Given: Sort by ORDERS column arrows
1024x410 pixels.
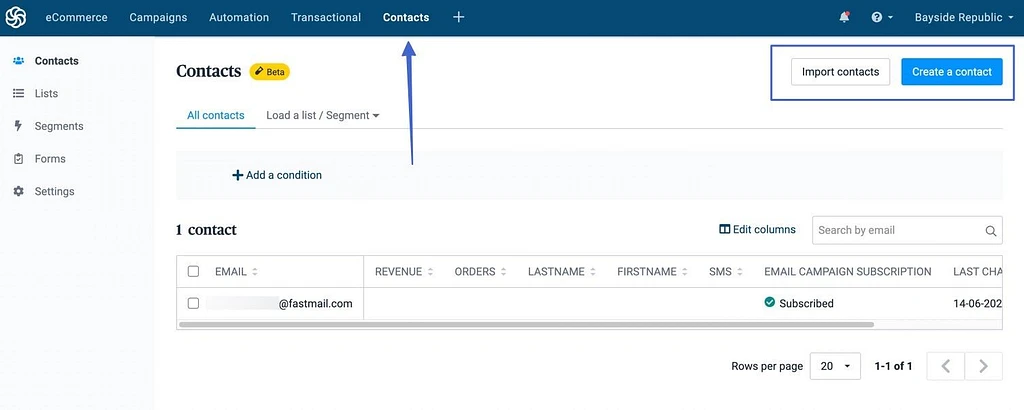Looking at the screenshot, I should pos(504,272).
